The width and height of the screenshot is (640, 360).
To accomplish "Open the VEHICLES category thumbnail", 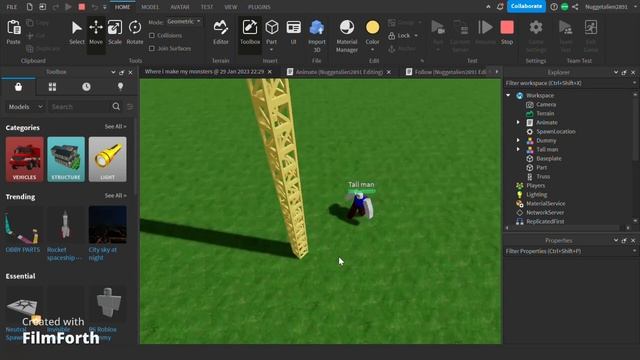I will tap(24, 159).
